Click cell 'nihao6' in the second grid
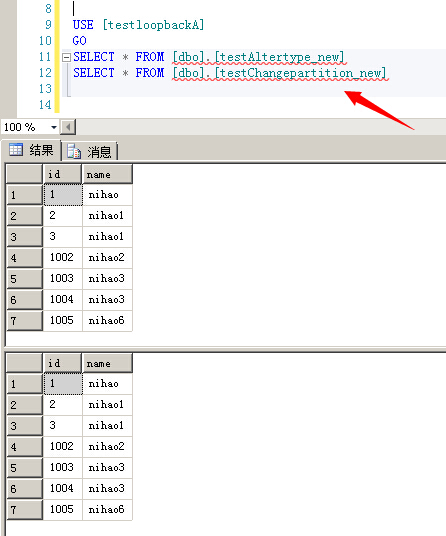The image size is (446, 536). [107, 509]
